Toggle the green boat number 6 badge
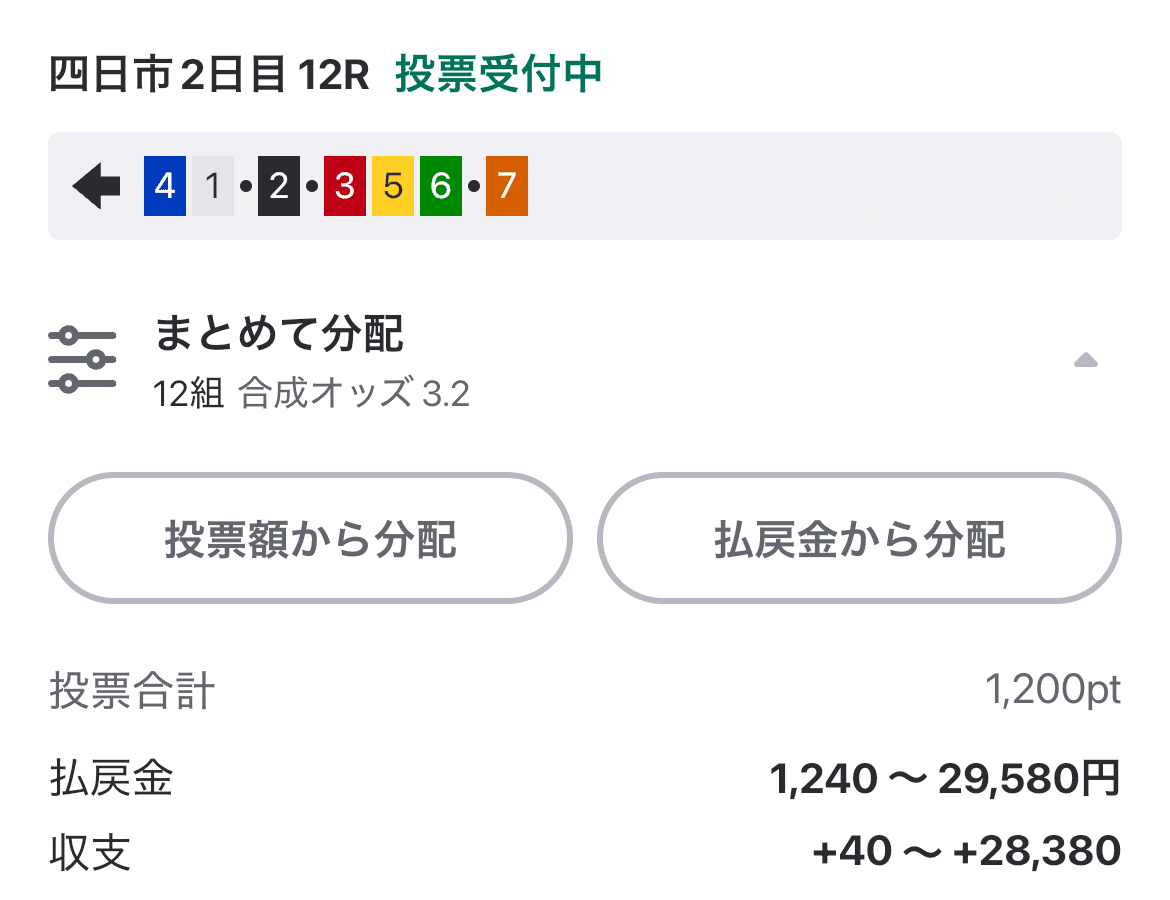The height and width of the screenshot is (900, 1170). [441, 185]
